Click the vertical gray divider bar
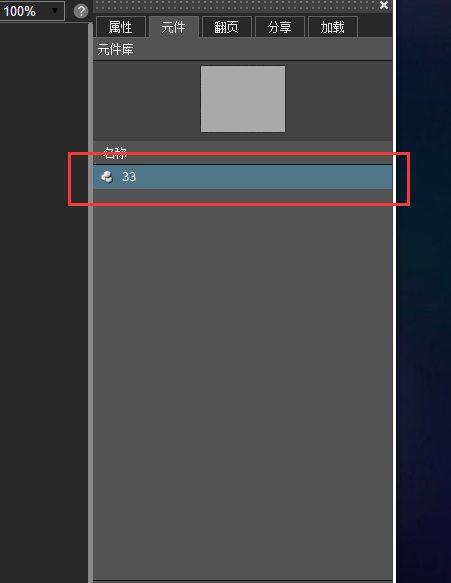The width and height of the screenshot is (451, 583). point(90,302)
